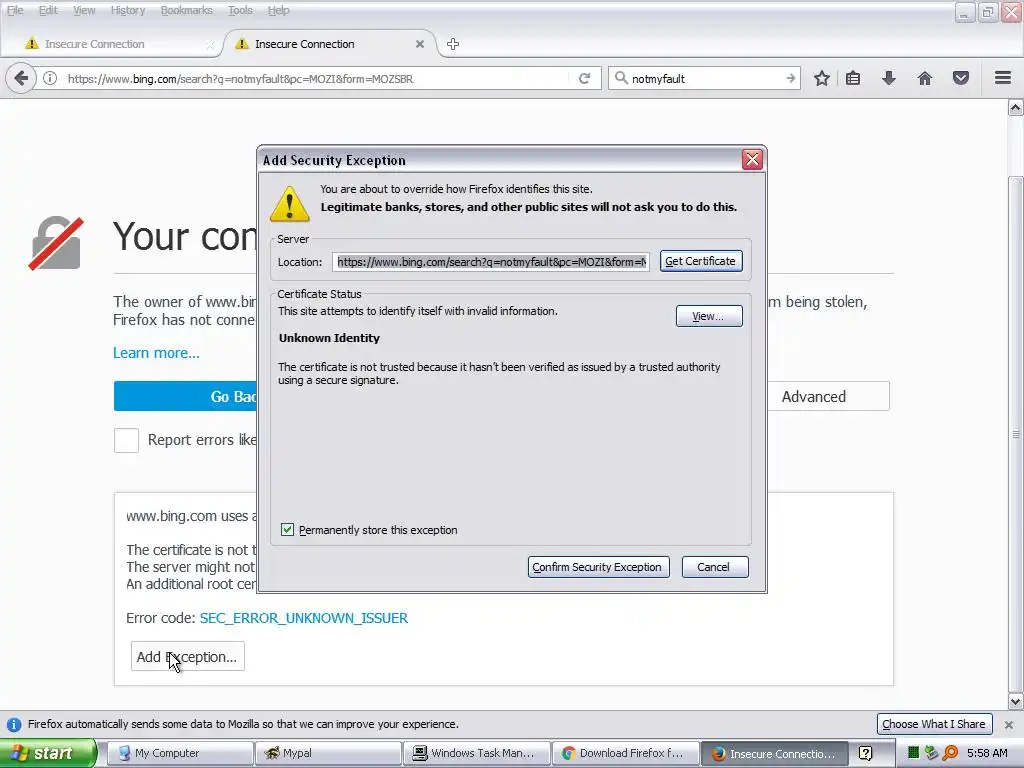The height and width of the screenshot is (768, 1024).
Task: Open the Bookmarks menu
Action: (186, 10)
